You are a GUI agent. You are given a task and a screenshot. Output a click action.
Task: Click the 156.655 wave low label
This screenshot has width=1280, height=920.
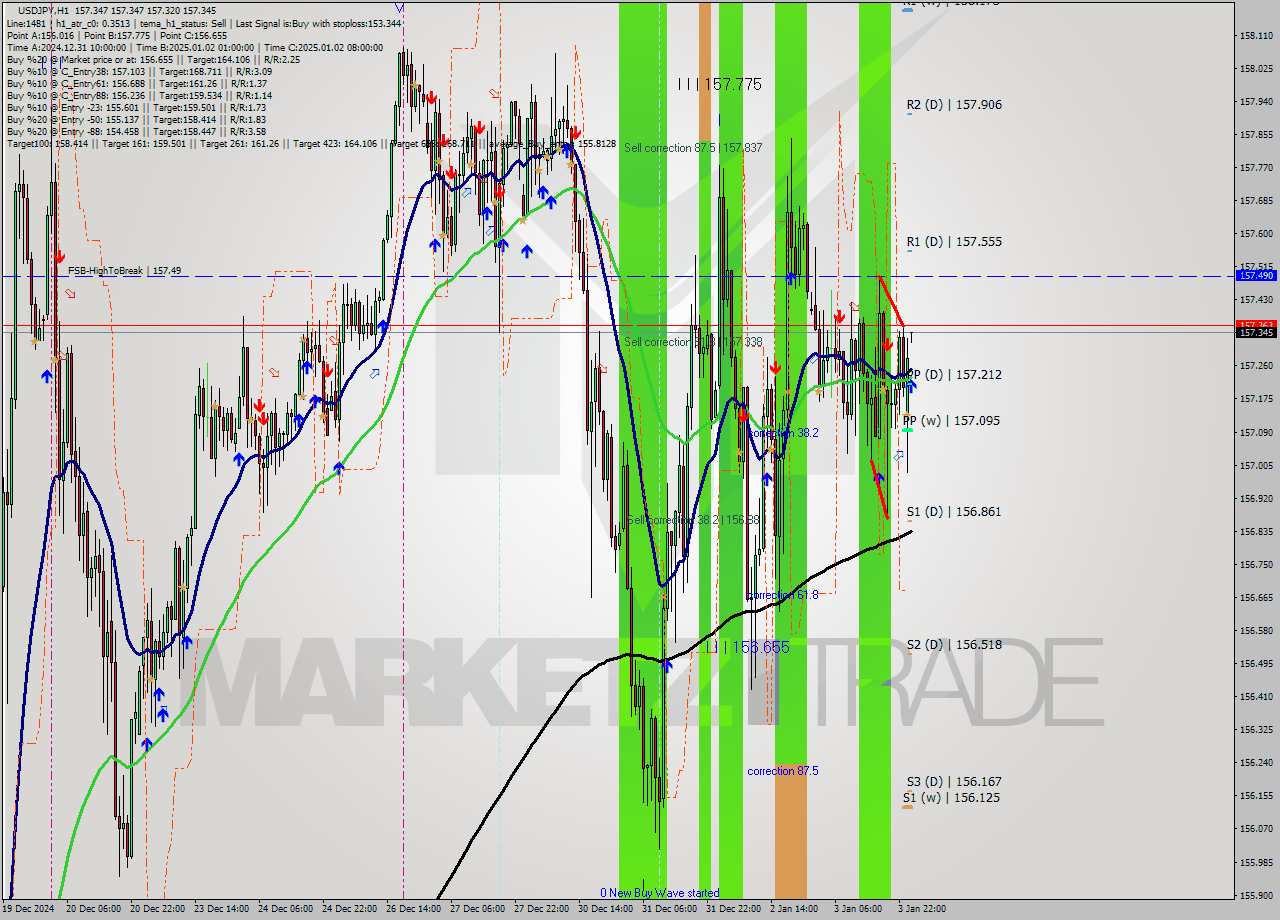tap(746, 648)
